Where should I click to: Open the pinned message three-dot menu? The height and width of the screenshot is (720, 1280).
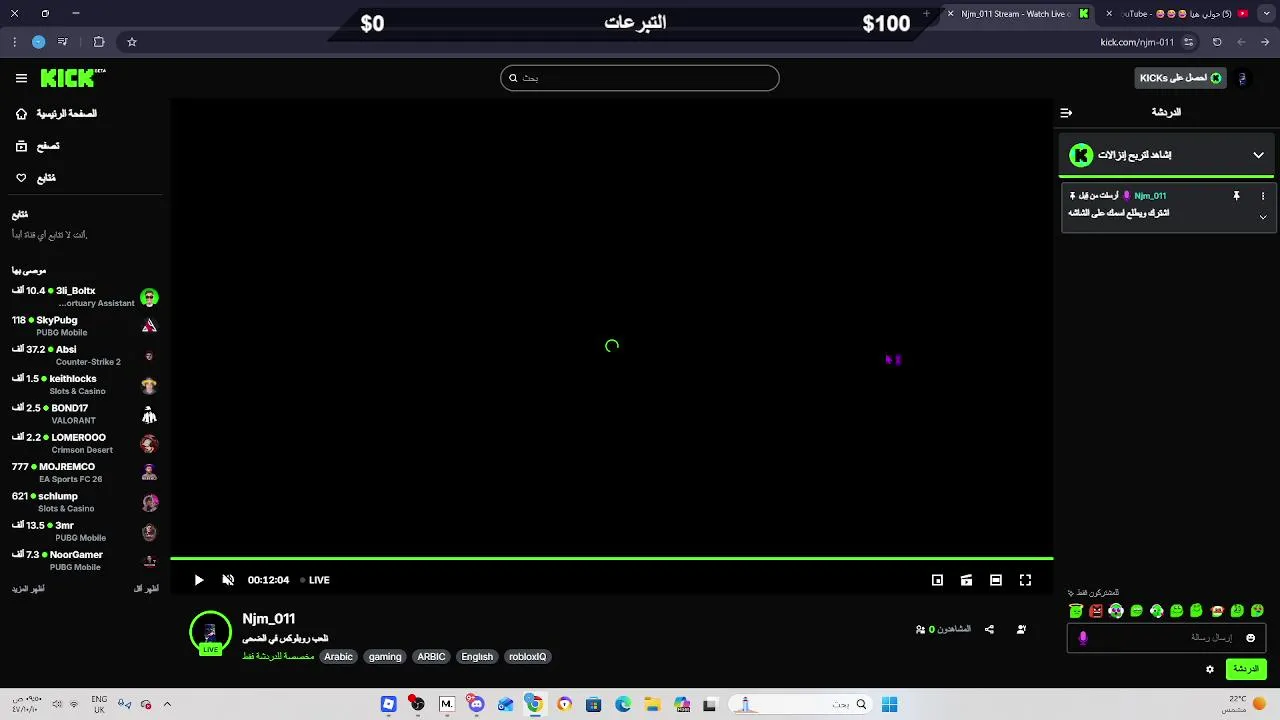(x=1263, y=196)
